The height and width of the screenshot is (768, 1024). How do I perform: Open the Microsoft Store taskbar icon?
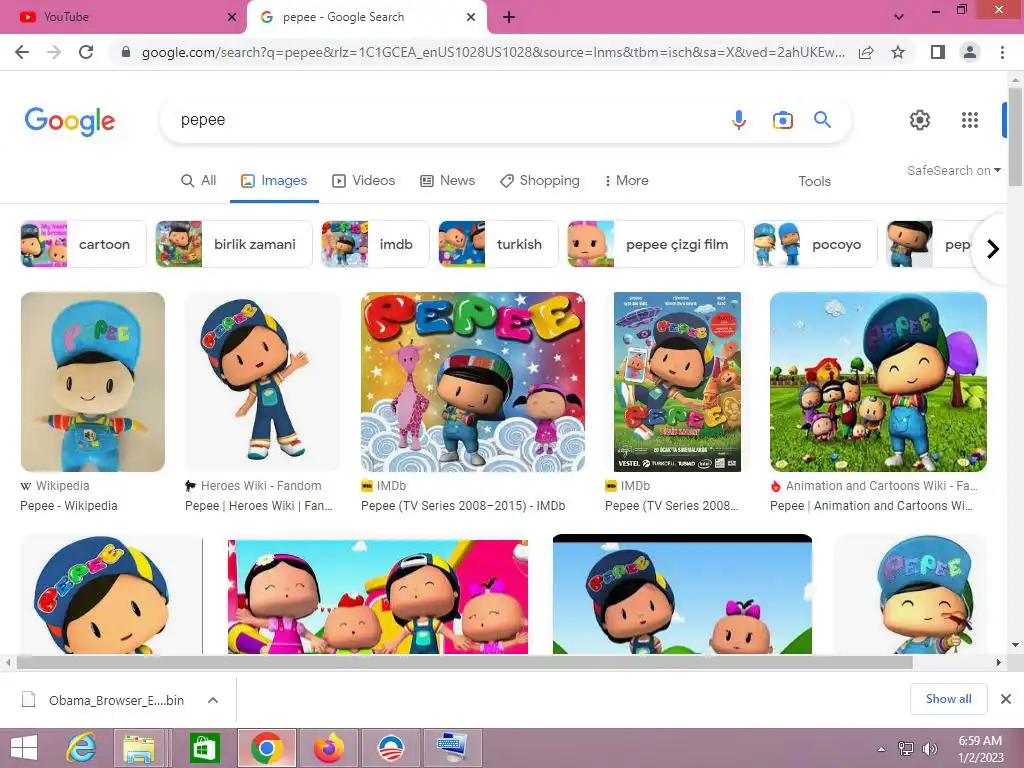(204, 748)
